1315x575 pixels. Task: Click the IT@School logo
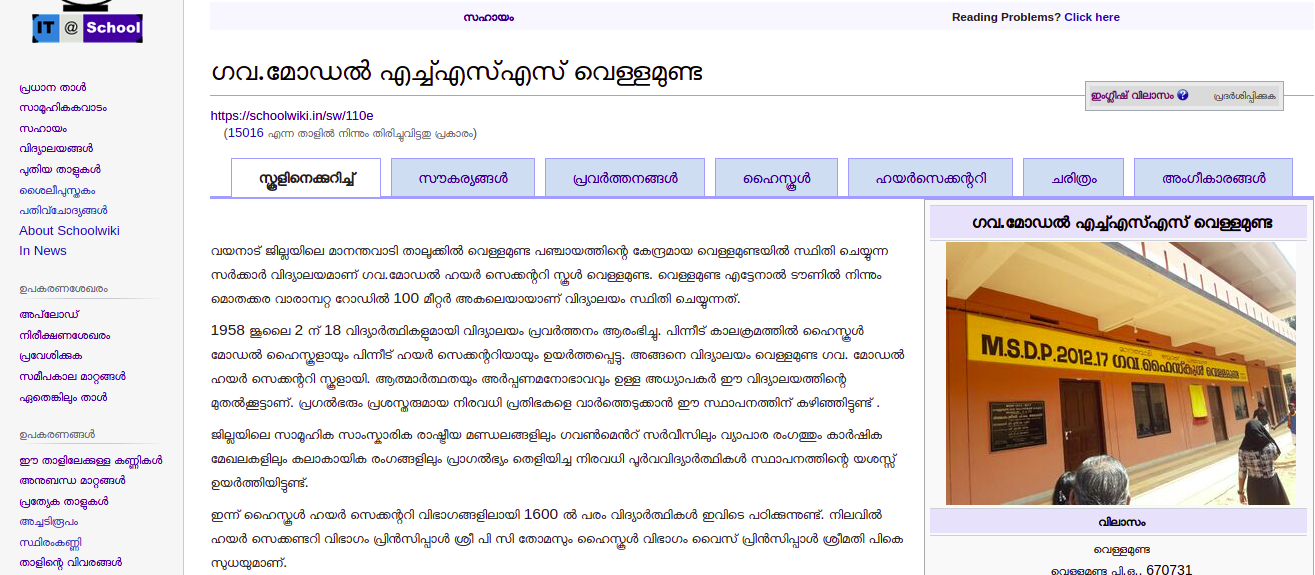click(87, 27)
